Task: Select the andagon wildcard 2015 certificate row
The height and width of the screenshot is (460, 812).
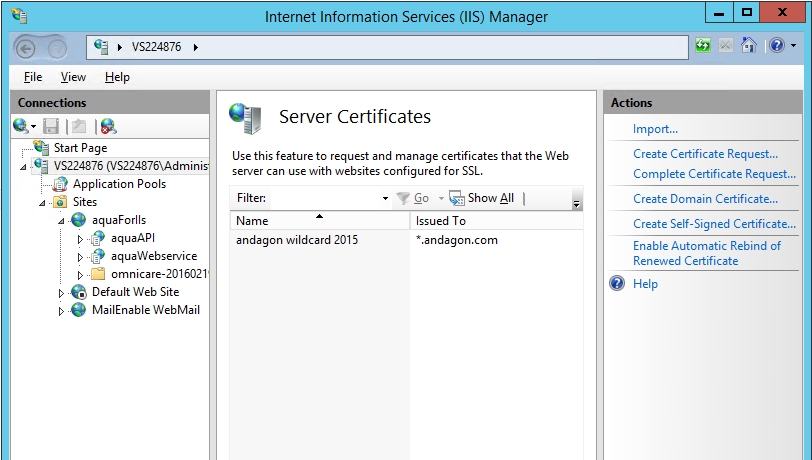Action: click(x=297, y=240)
